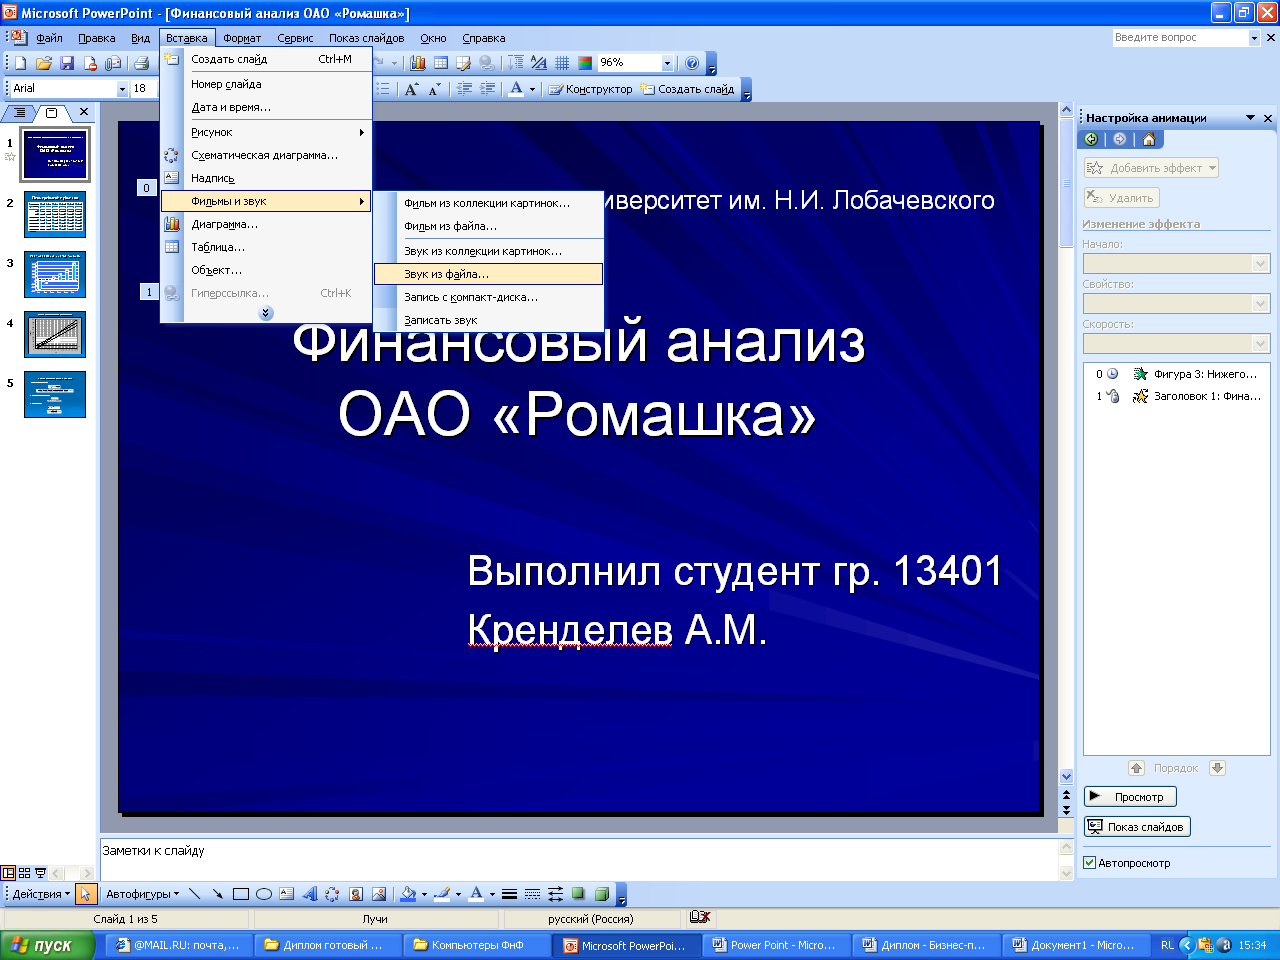
Task: Click the Показ слайдов button in the task pane
Action: [1137, 827]
